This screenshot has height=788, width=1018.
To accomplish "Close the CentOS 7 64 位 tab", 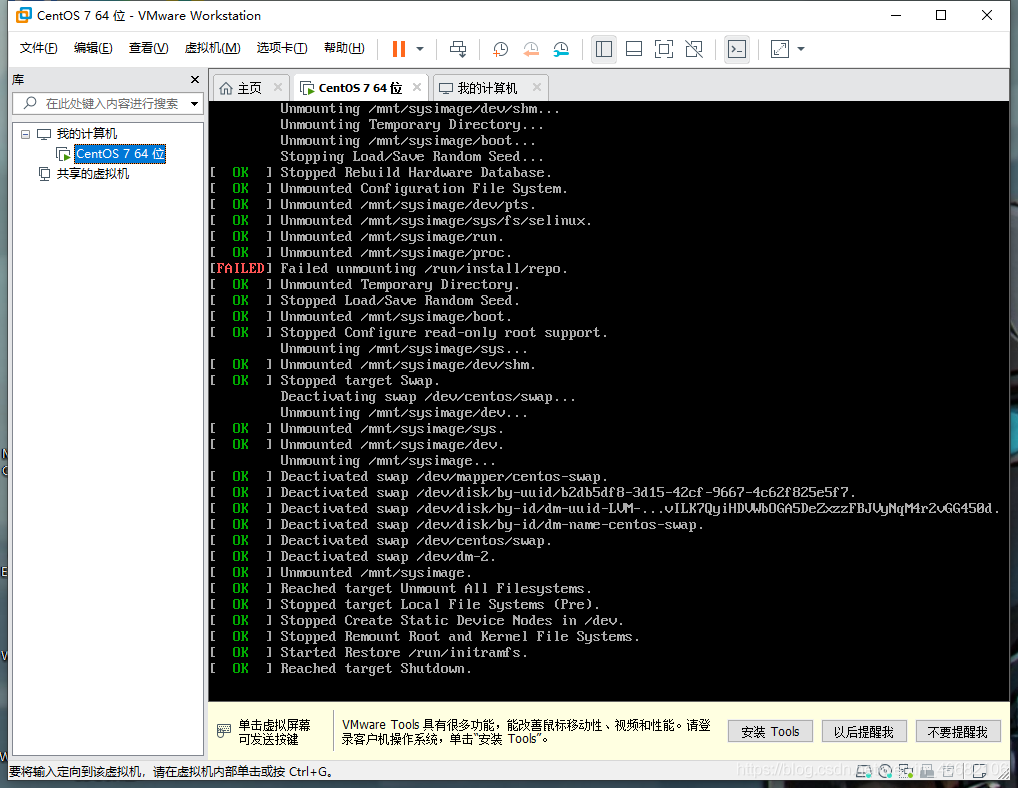I will [417, 87].
